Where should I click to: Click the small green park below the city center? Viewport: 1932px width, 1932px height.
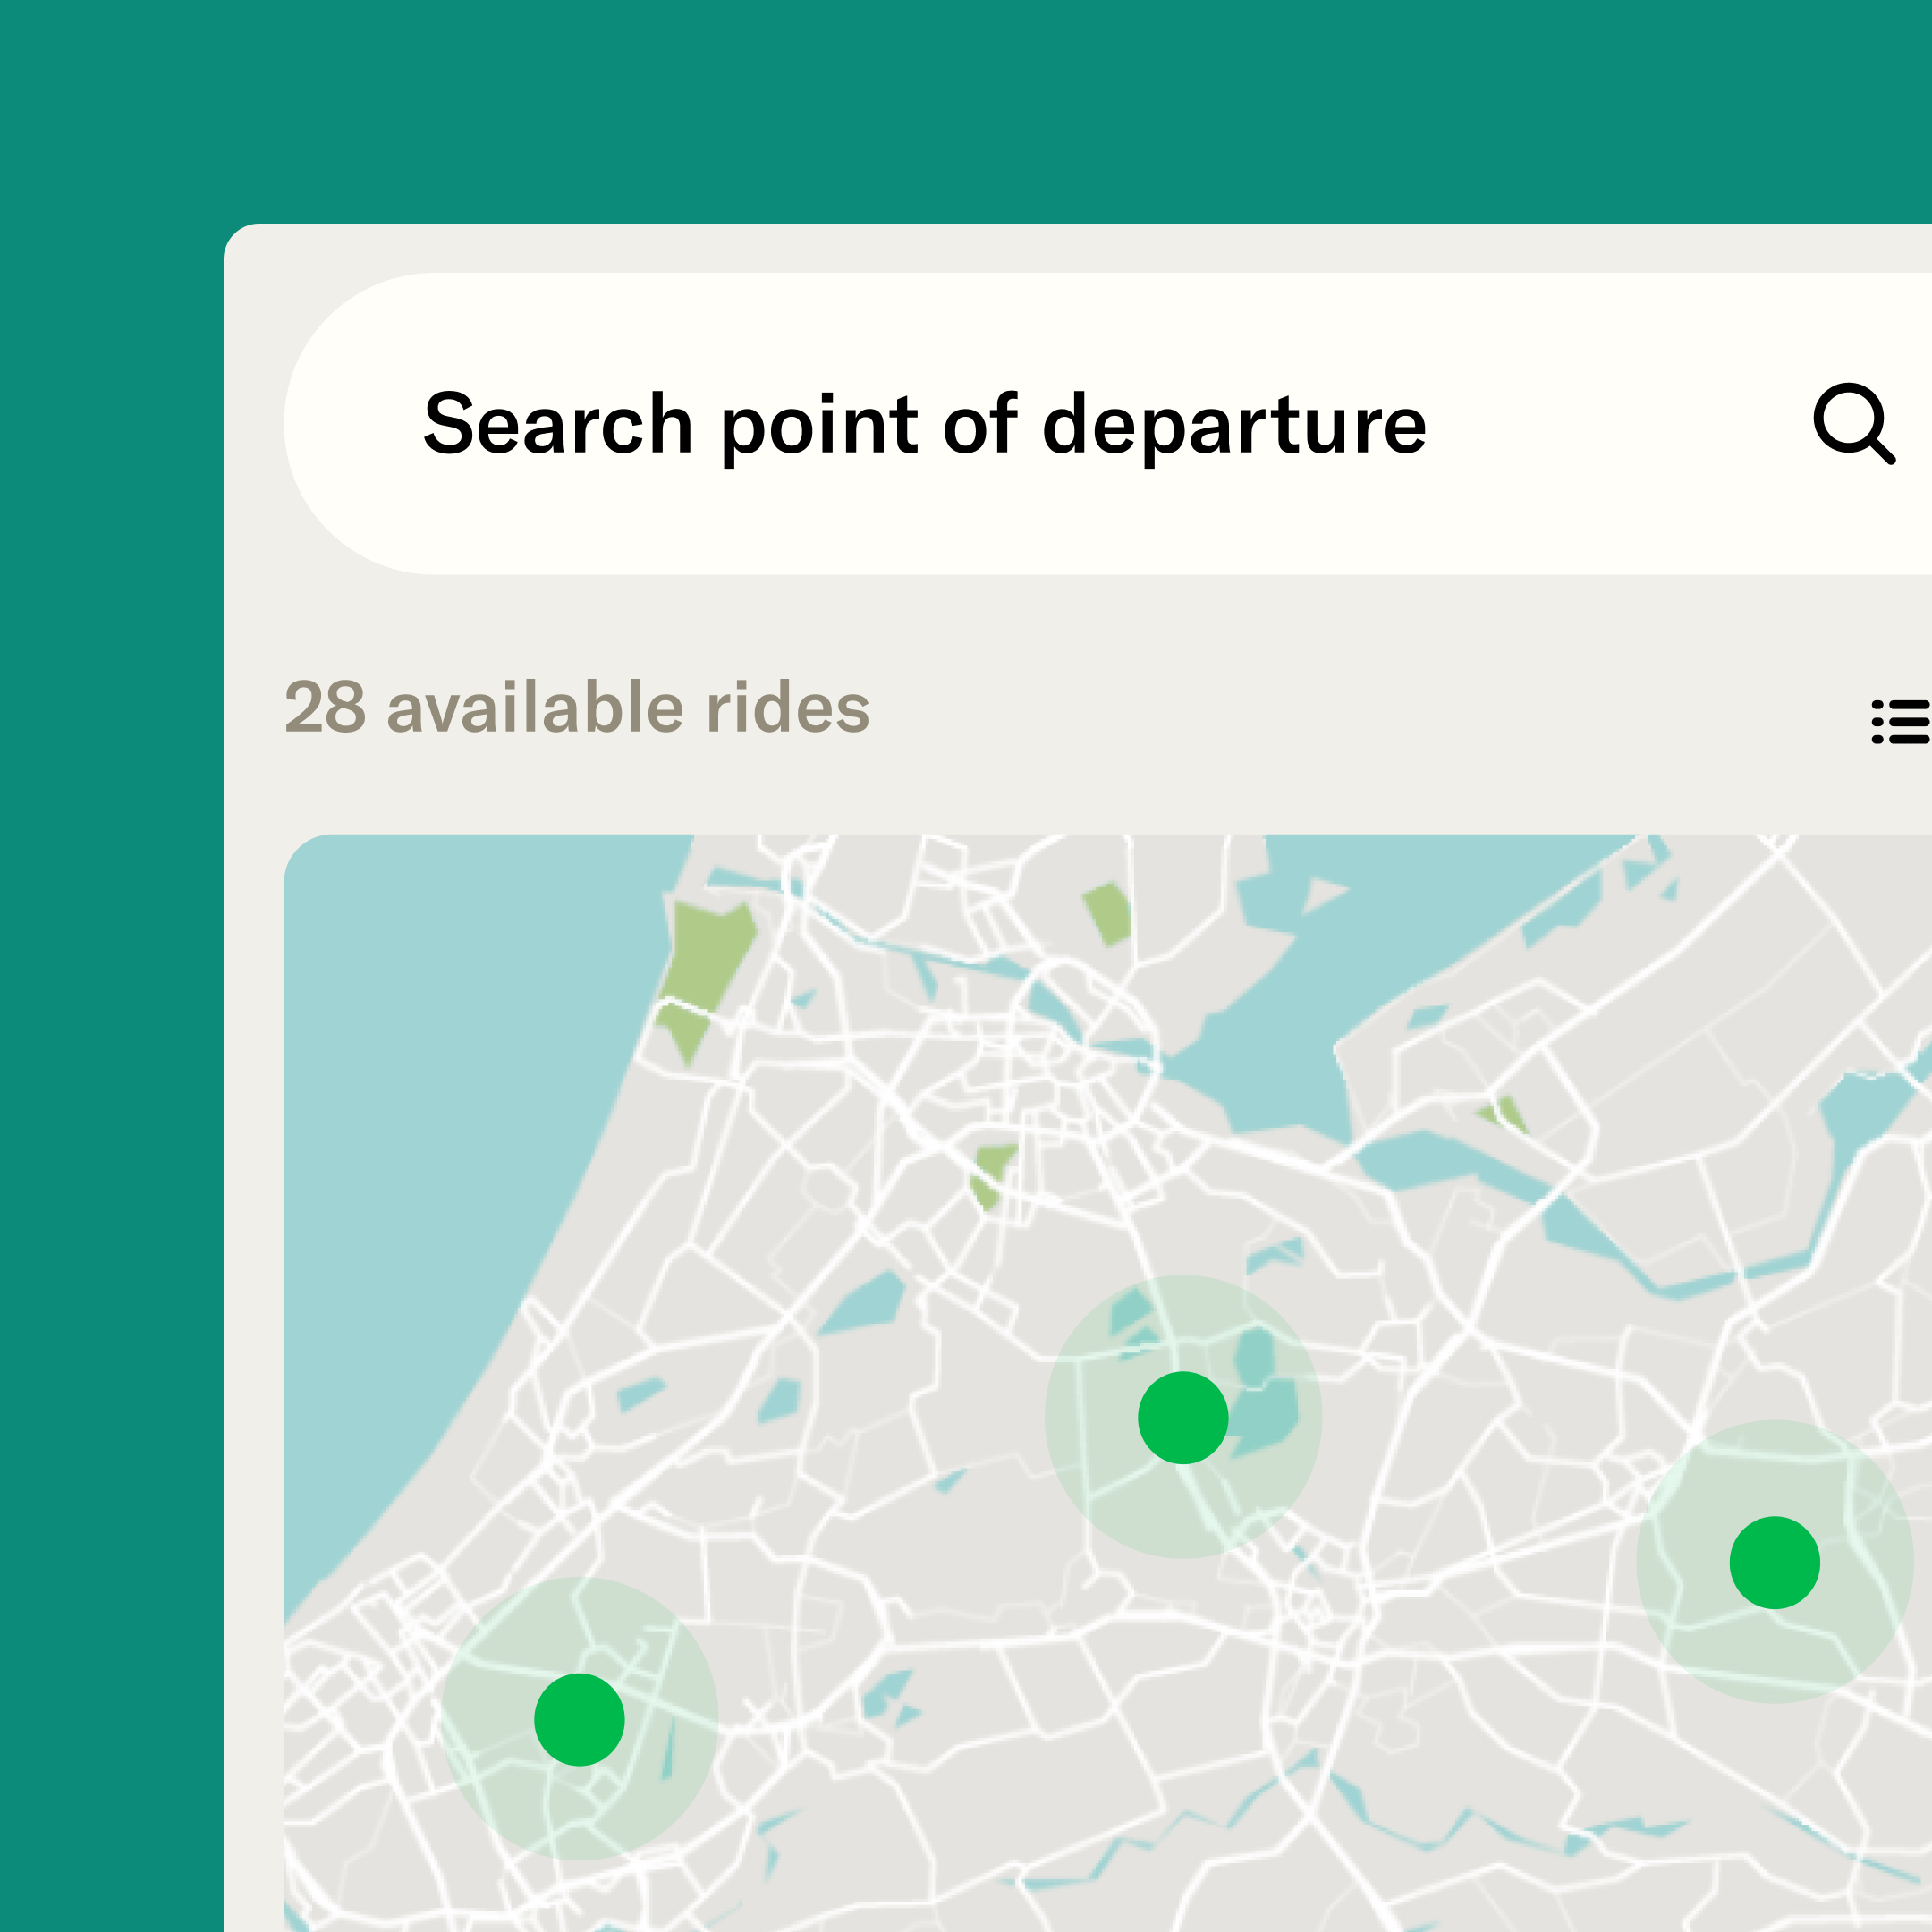click(x=990, y=1175)
